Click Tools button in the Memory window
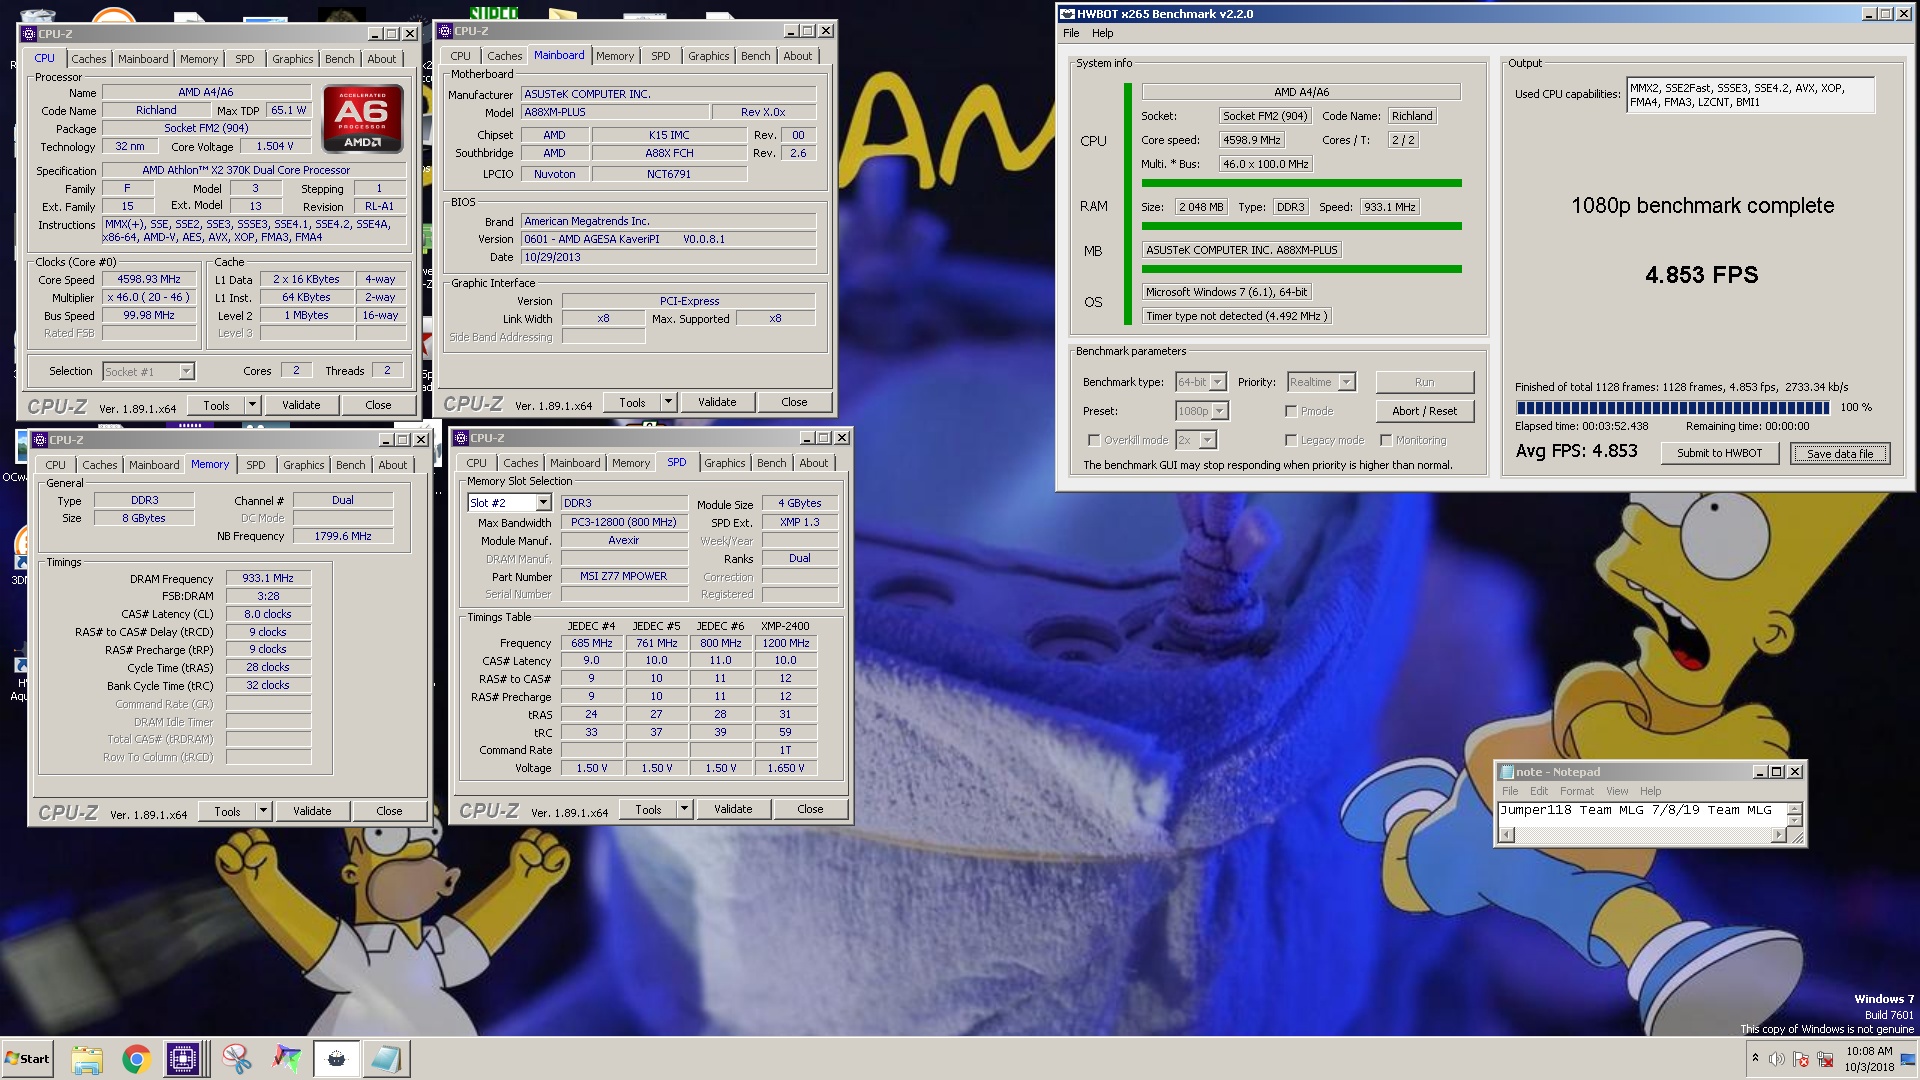 [x=227, y=811]
